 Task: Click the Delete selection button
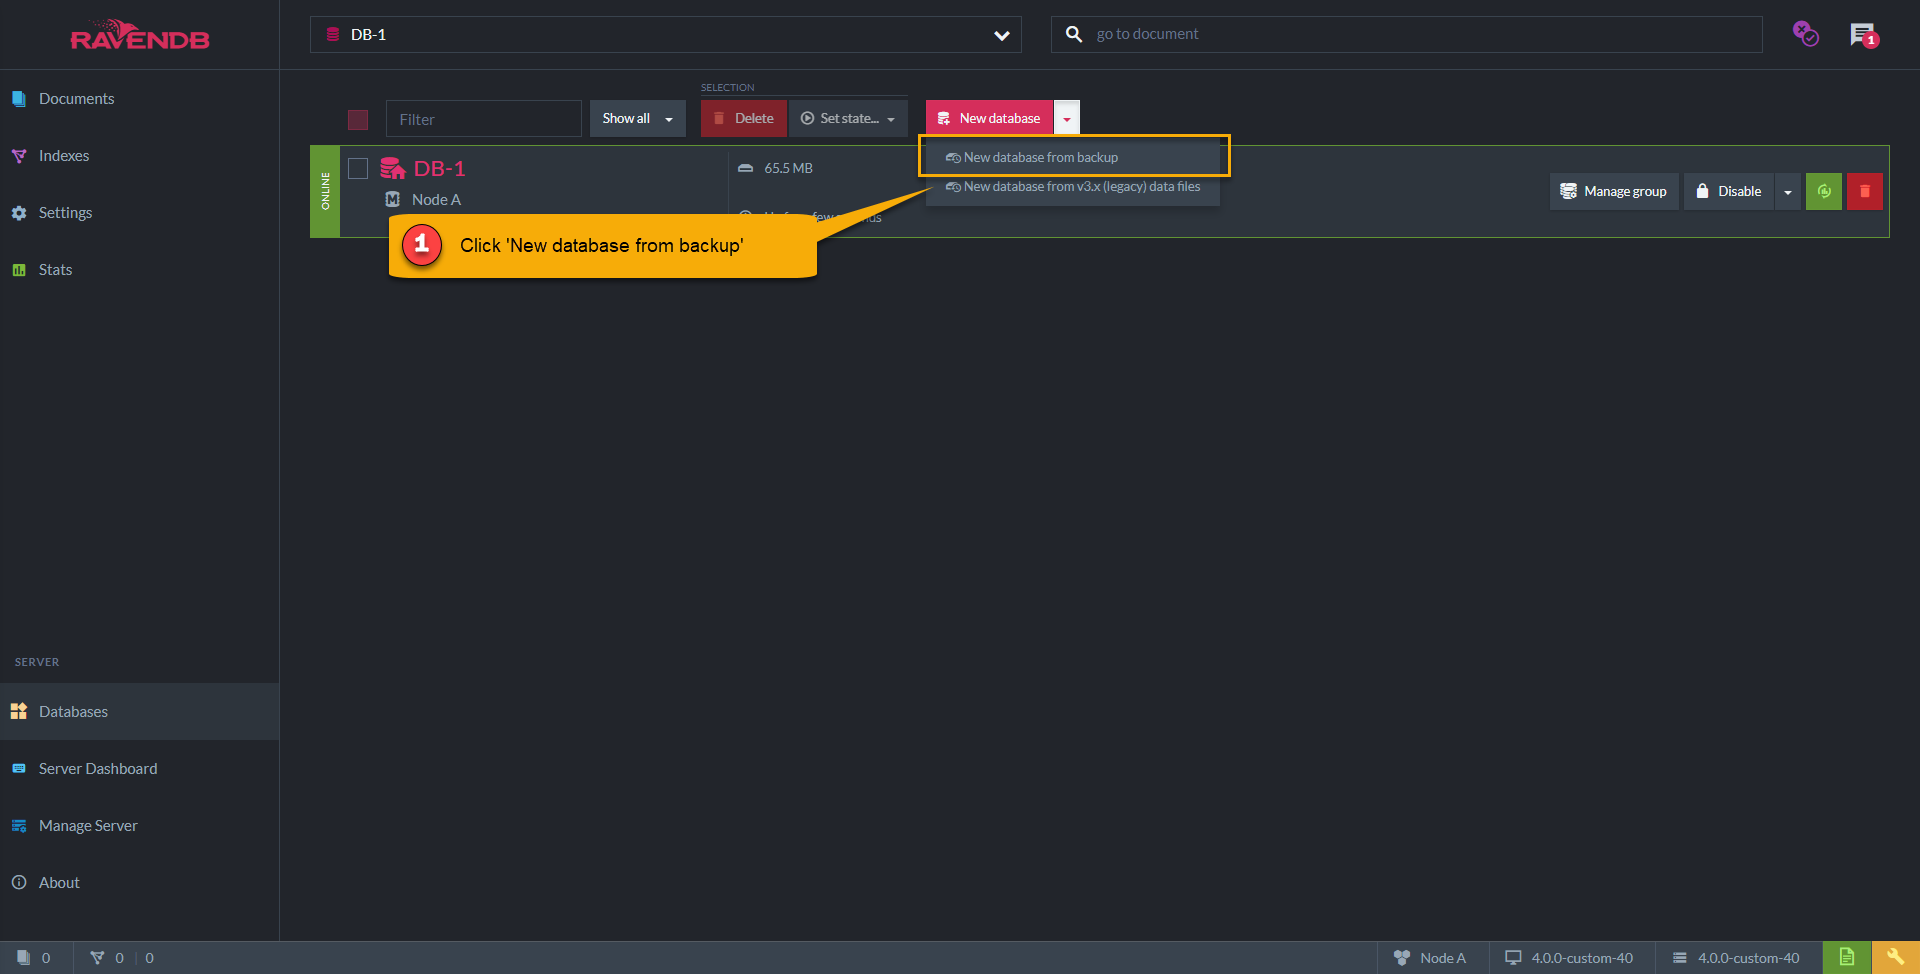[744, 119]
